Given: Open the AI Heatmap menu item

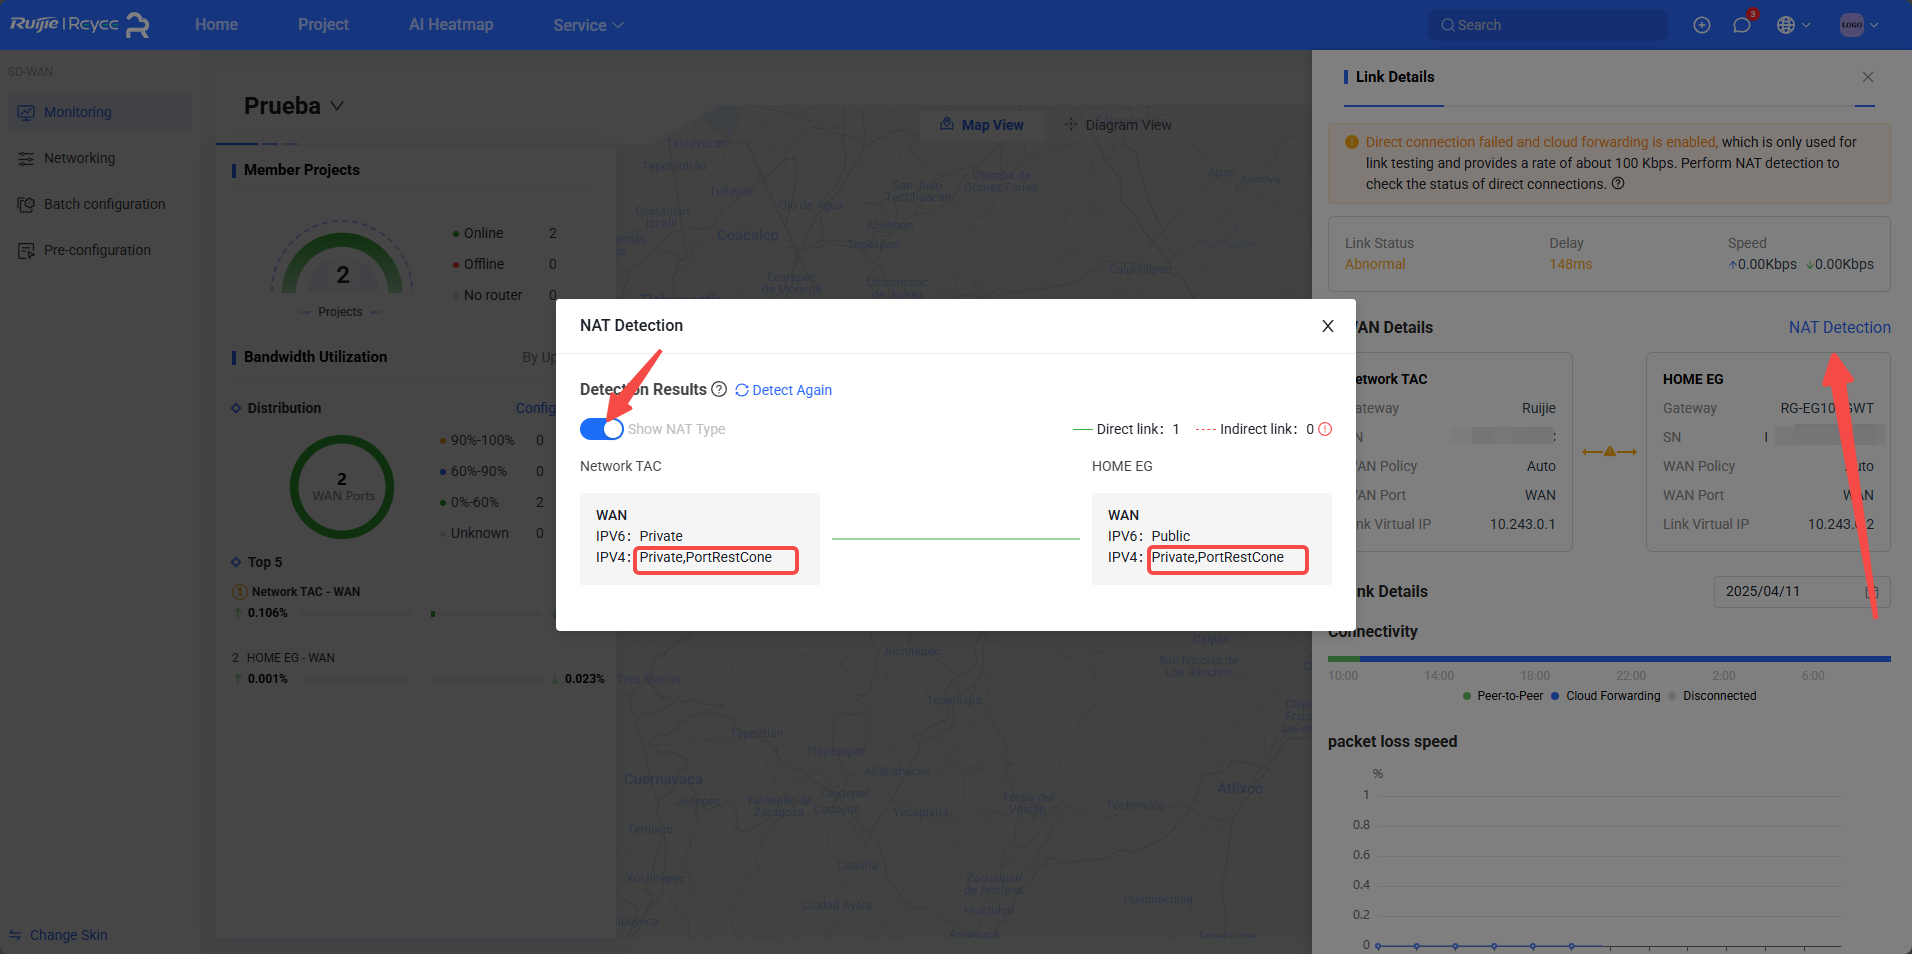Looking at the screenshot, I should [451, 25].
